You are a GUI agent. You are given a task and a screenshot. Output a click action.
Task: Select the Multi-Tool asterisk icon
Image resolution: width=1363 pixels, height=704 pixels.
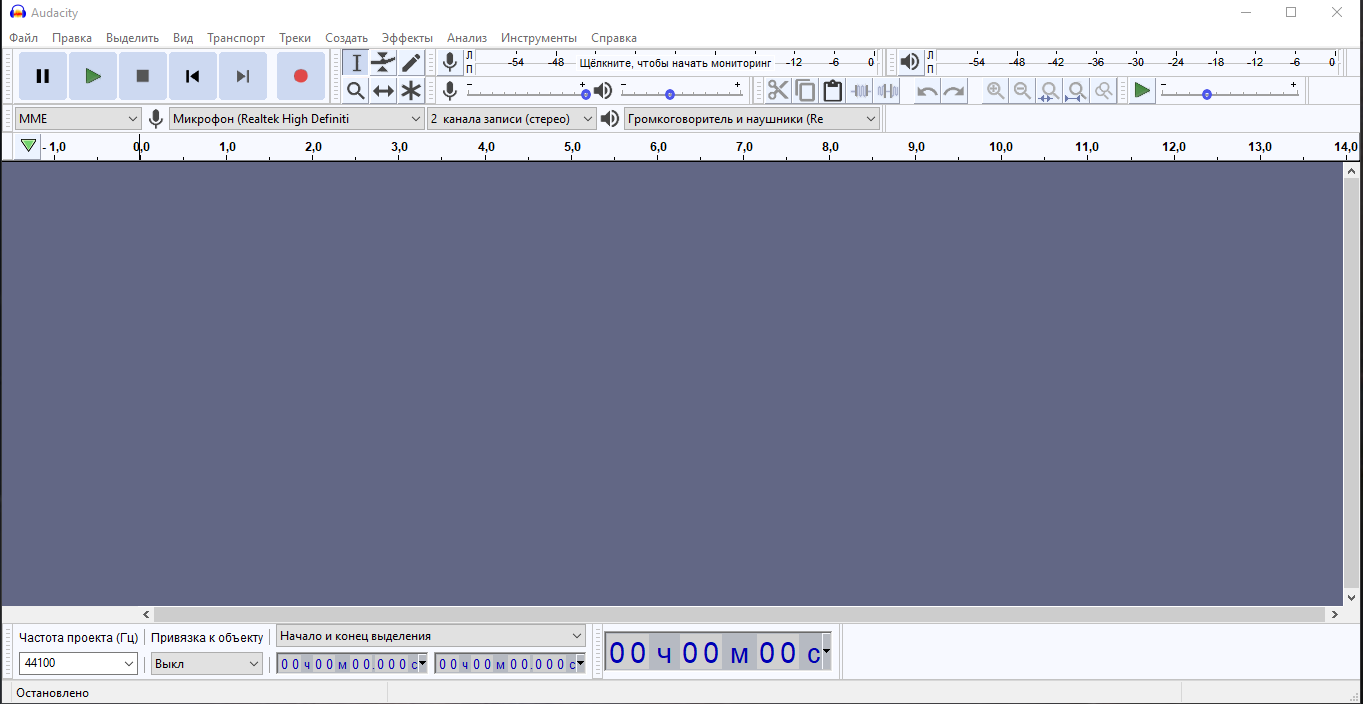411,91
